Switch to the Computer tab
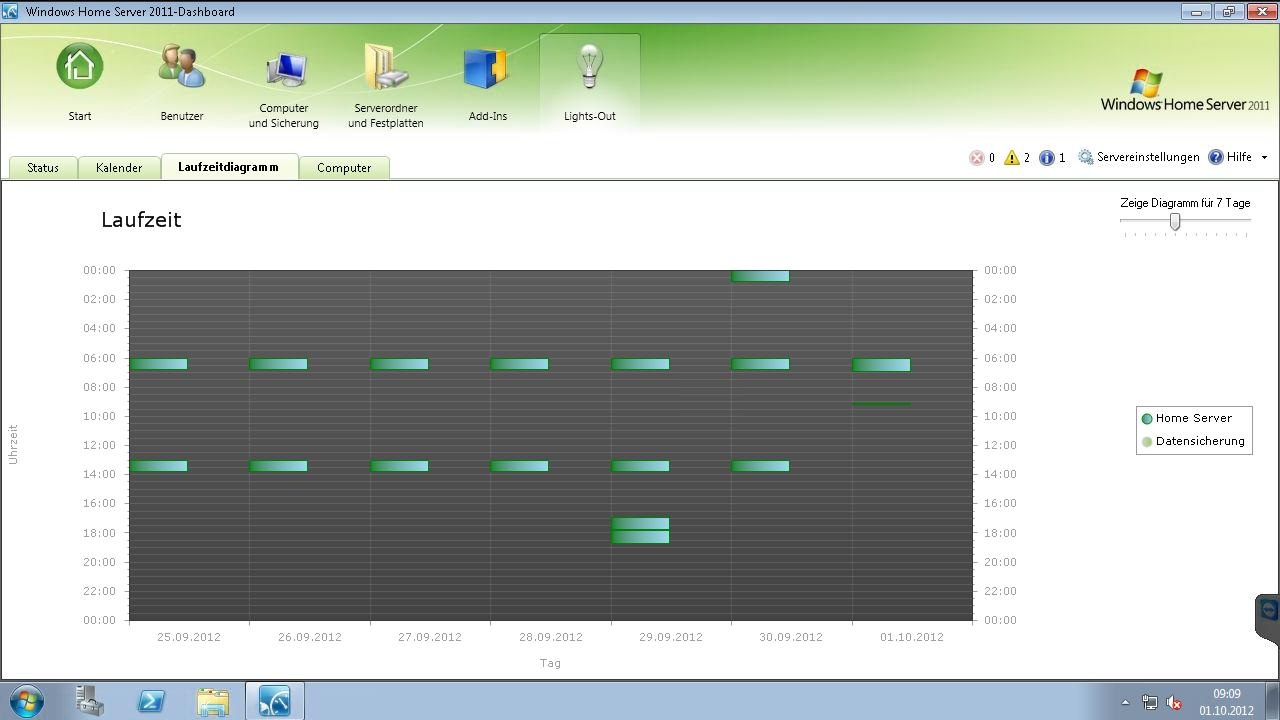The image size is (1280, 720). [x=344, y=168]
